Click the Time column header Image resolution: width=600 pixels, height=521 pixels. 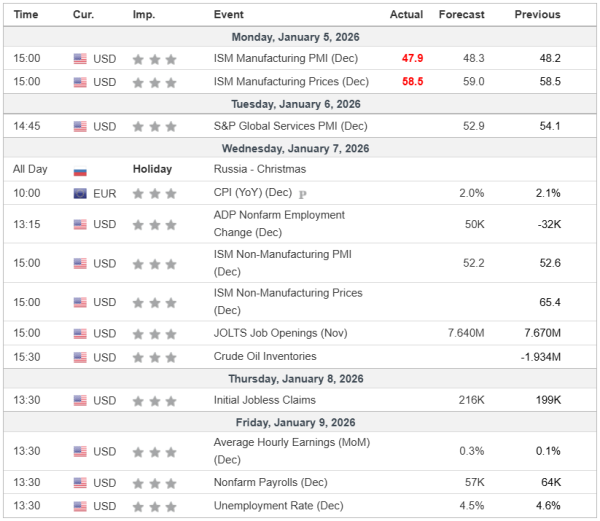(27, 15)
